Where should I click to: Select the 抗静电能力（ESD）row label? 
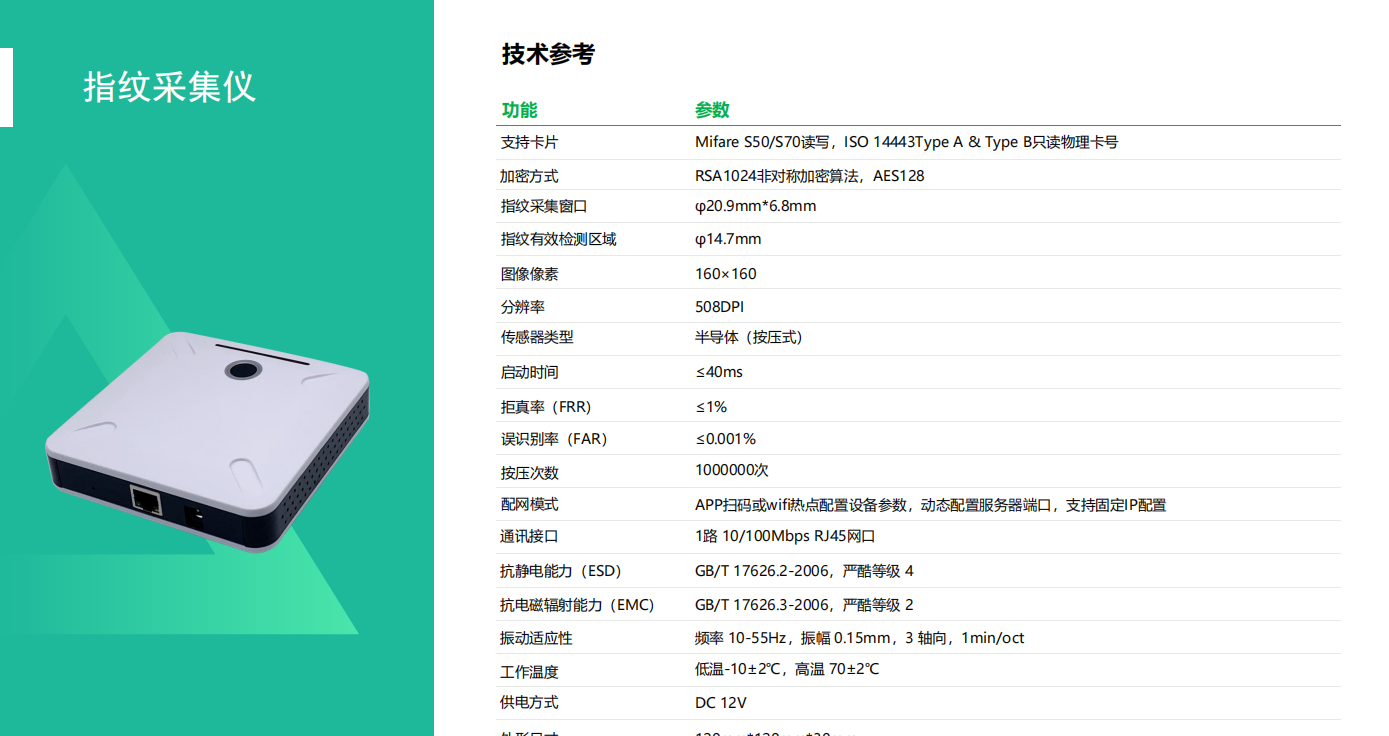tap(561, 571)
